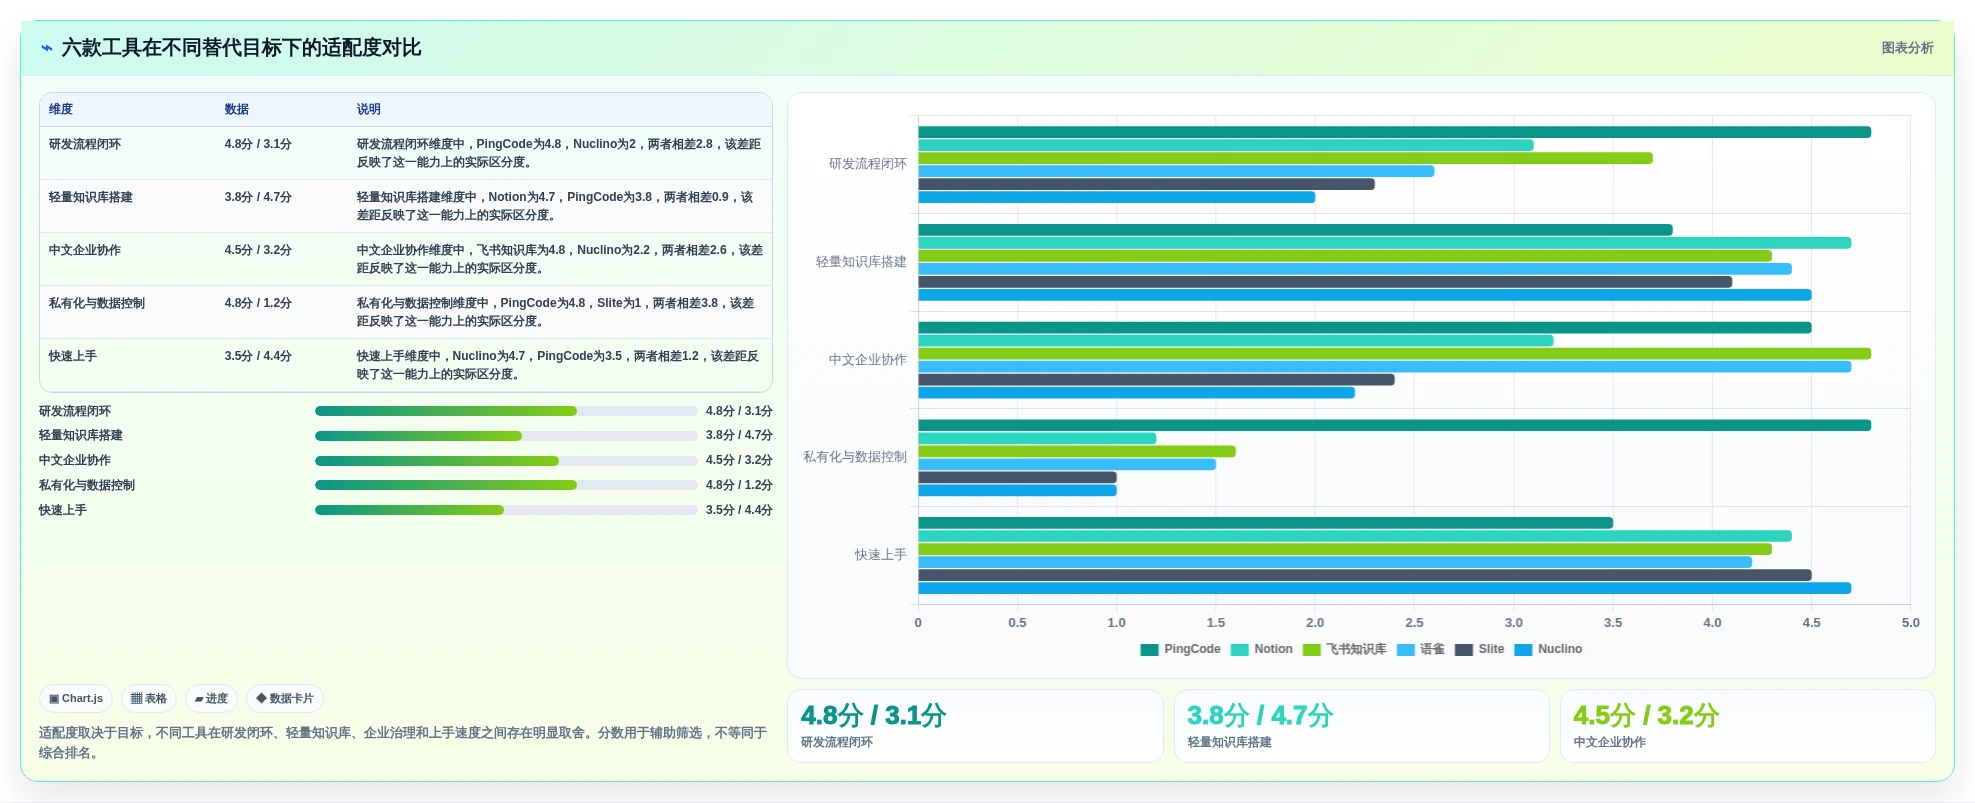Click the 数据 column header
This screenshot has width=1975, height=803.
pos(237,110)
